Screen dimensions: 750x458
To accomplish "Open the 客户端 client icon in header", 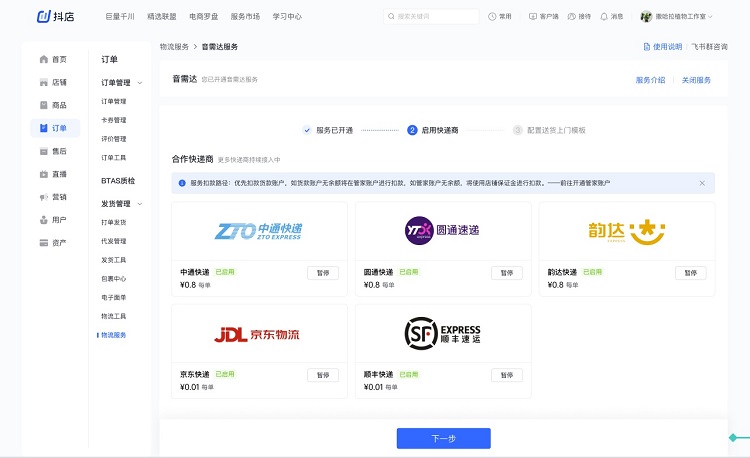I will [533, 17].
